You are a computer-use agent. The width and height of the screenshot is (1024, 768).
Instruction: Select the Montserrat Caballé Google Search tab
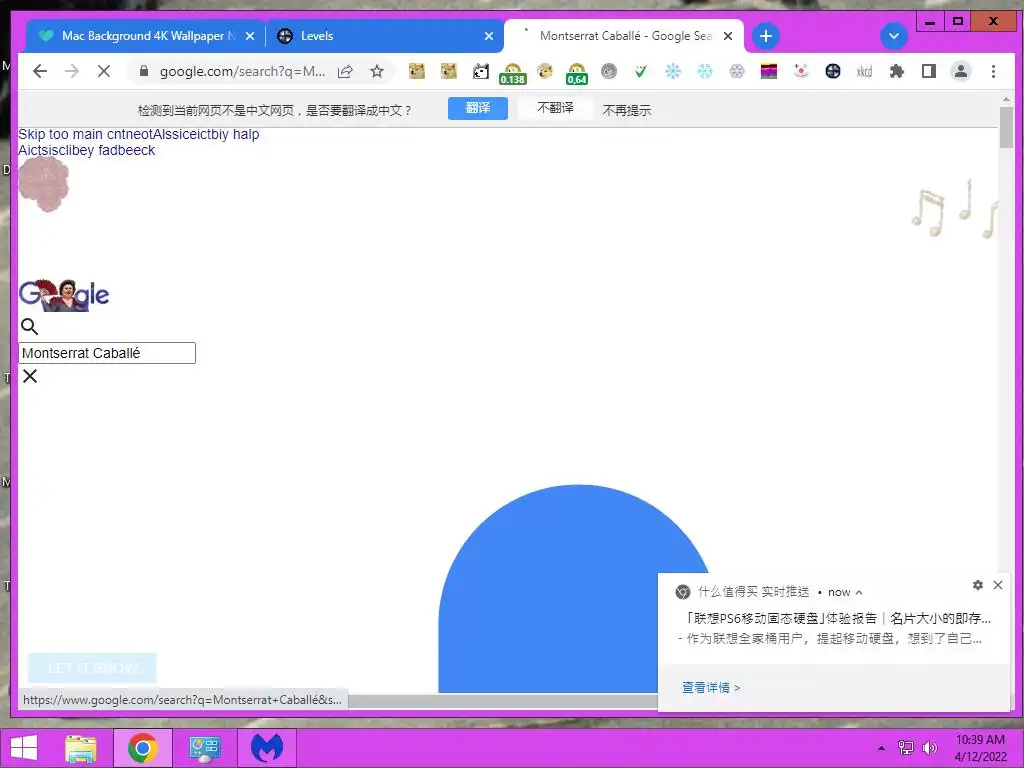click(x=626, y=36)
